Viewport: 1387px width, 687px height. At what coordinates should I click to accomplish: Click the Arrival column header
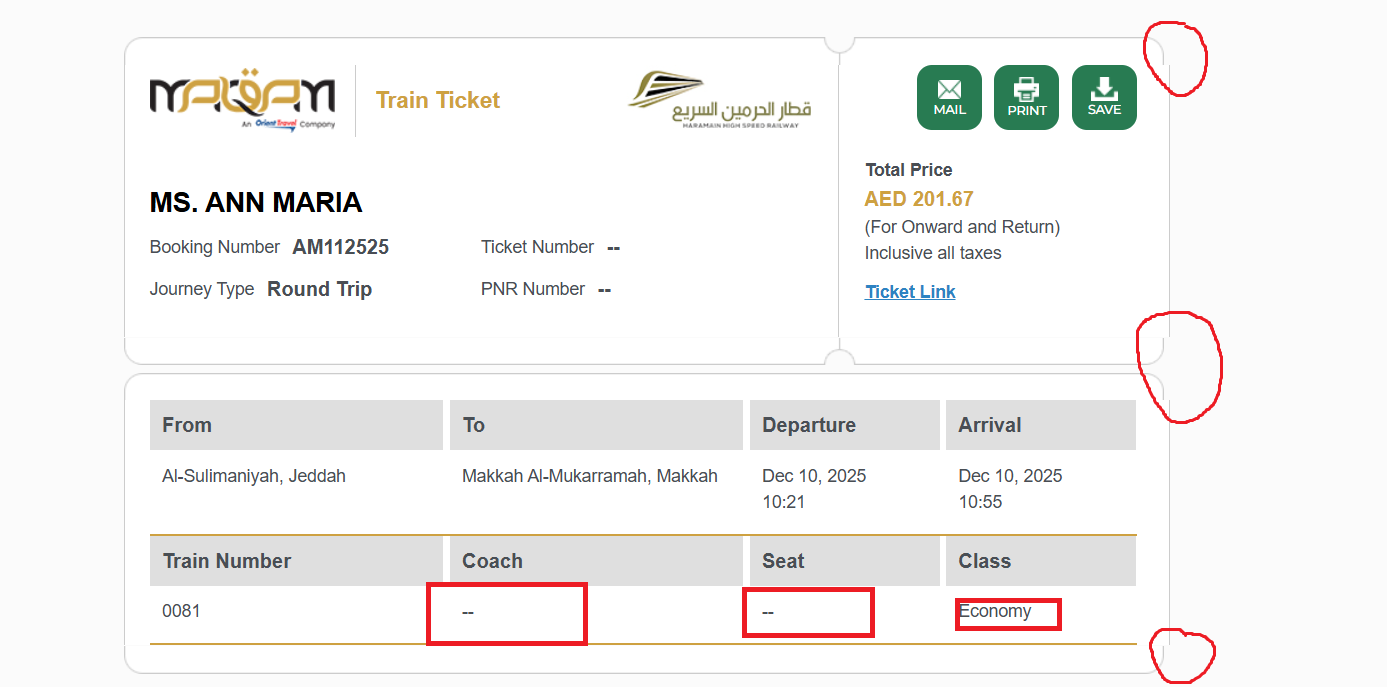tap(989, 425)
